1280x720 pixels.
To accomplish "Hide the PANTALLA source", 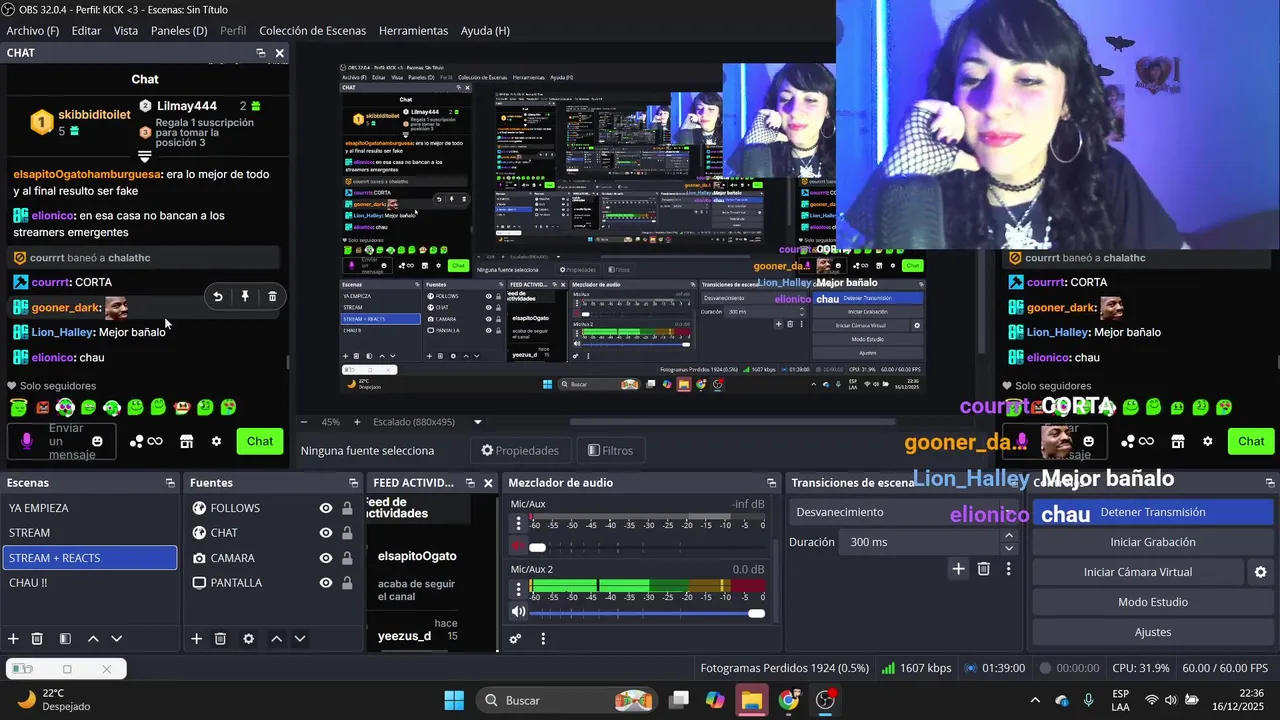I will pos(325,583).
